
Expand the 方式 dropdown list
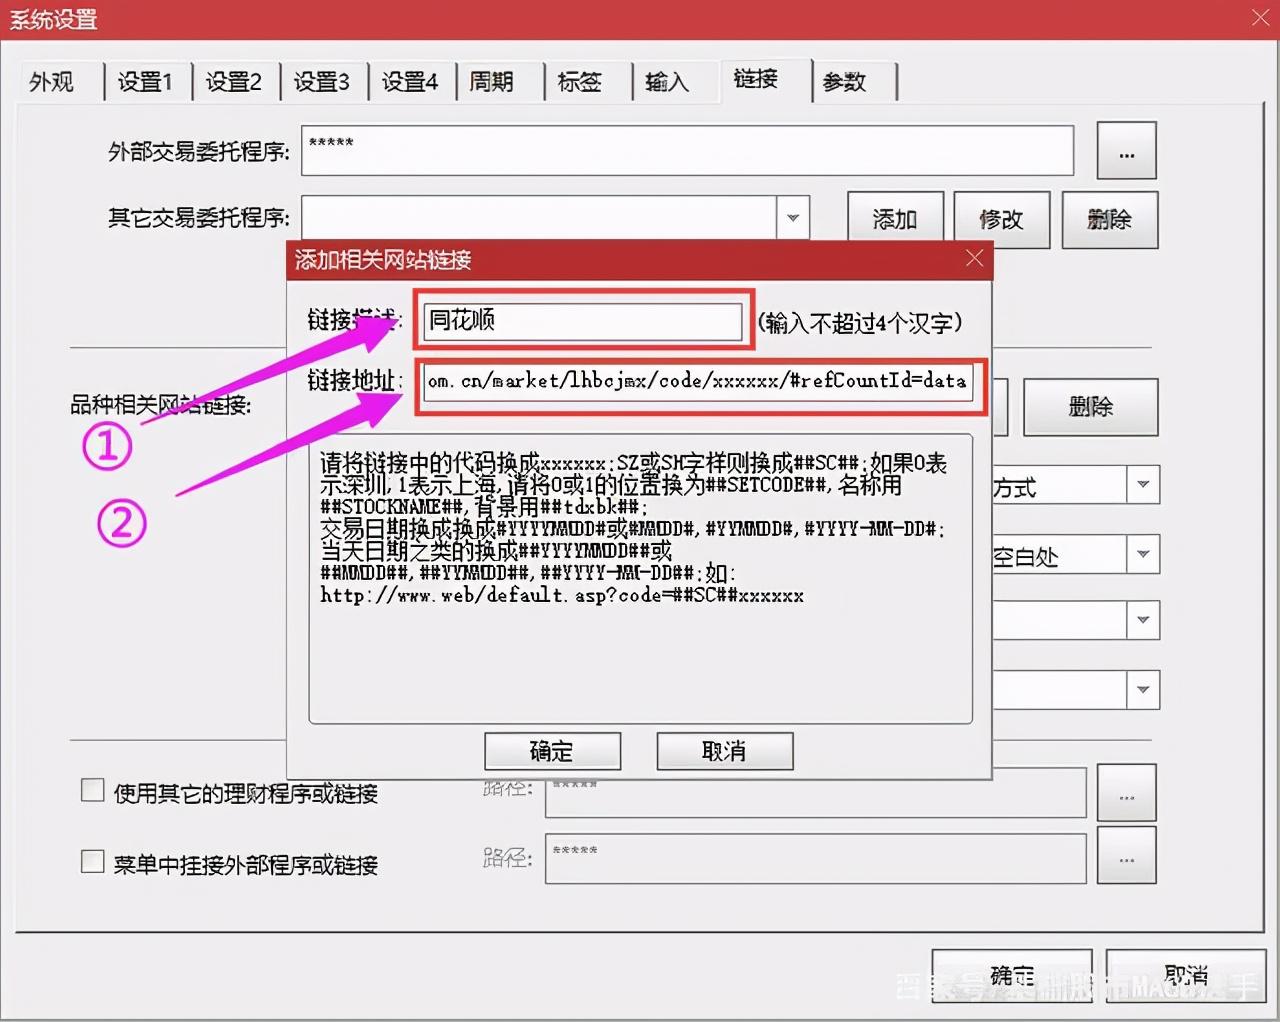click(1143, 485)
